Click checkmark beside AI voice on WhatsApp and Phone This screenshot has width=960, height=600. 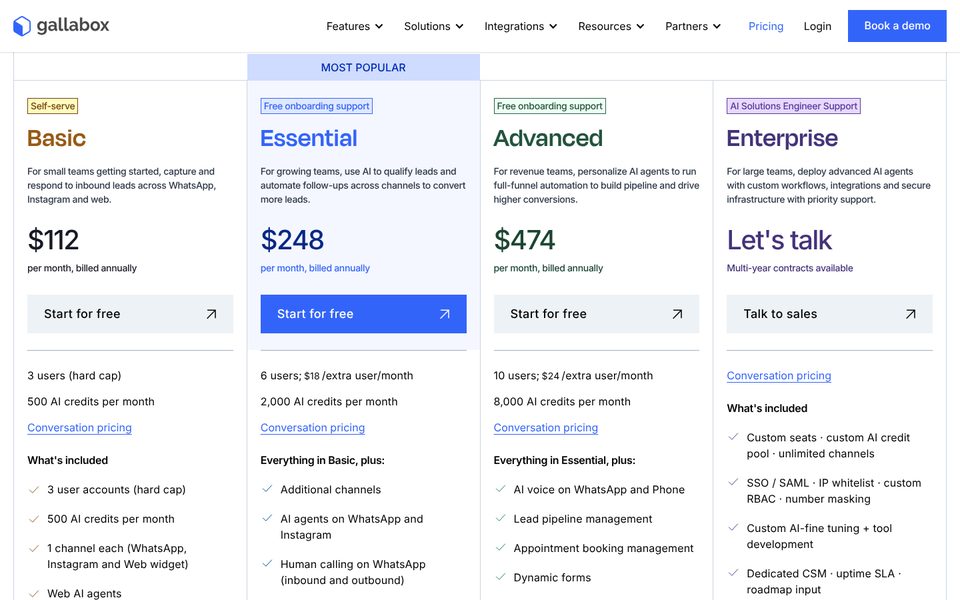pyautogui.click(x=500, y=489)
